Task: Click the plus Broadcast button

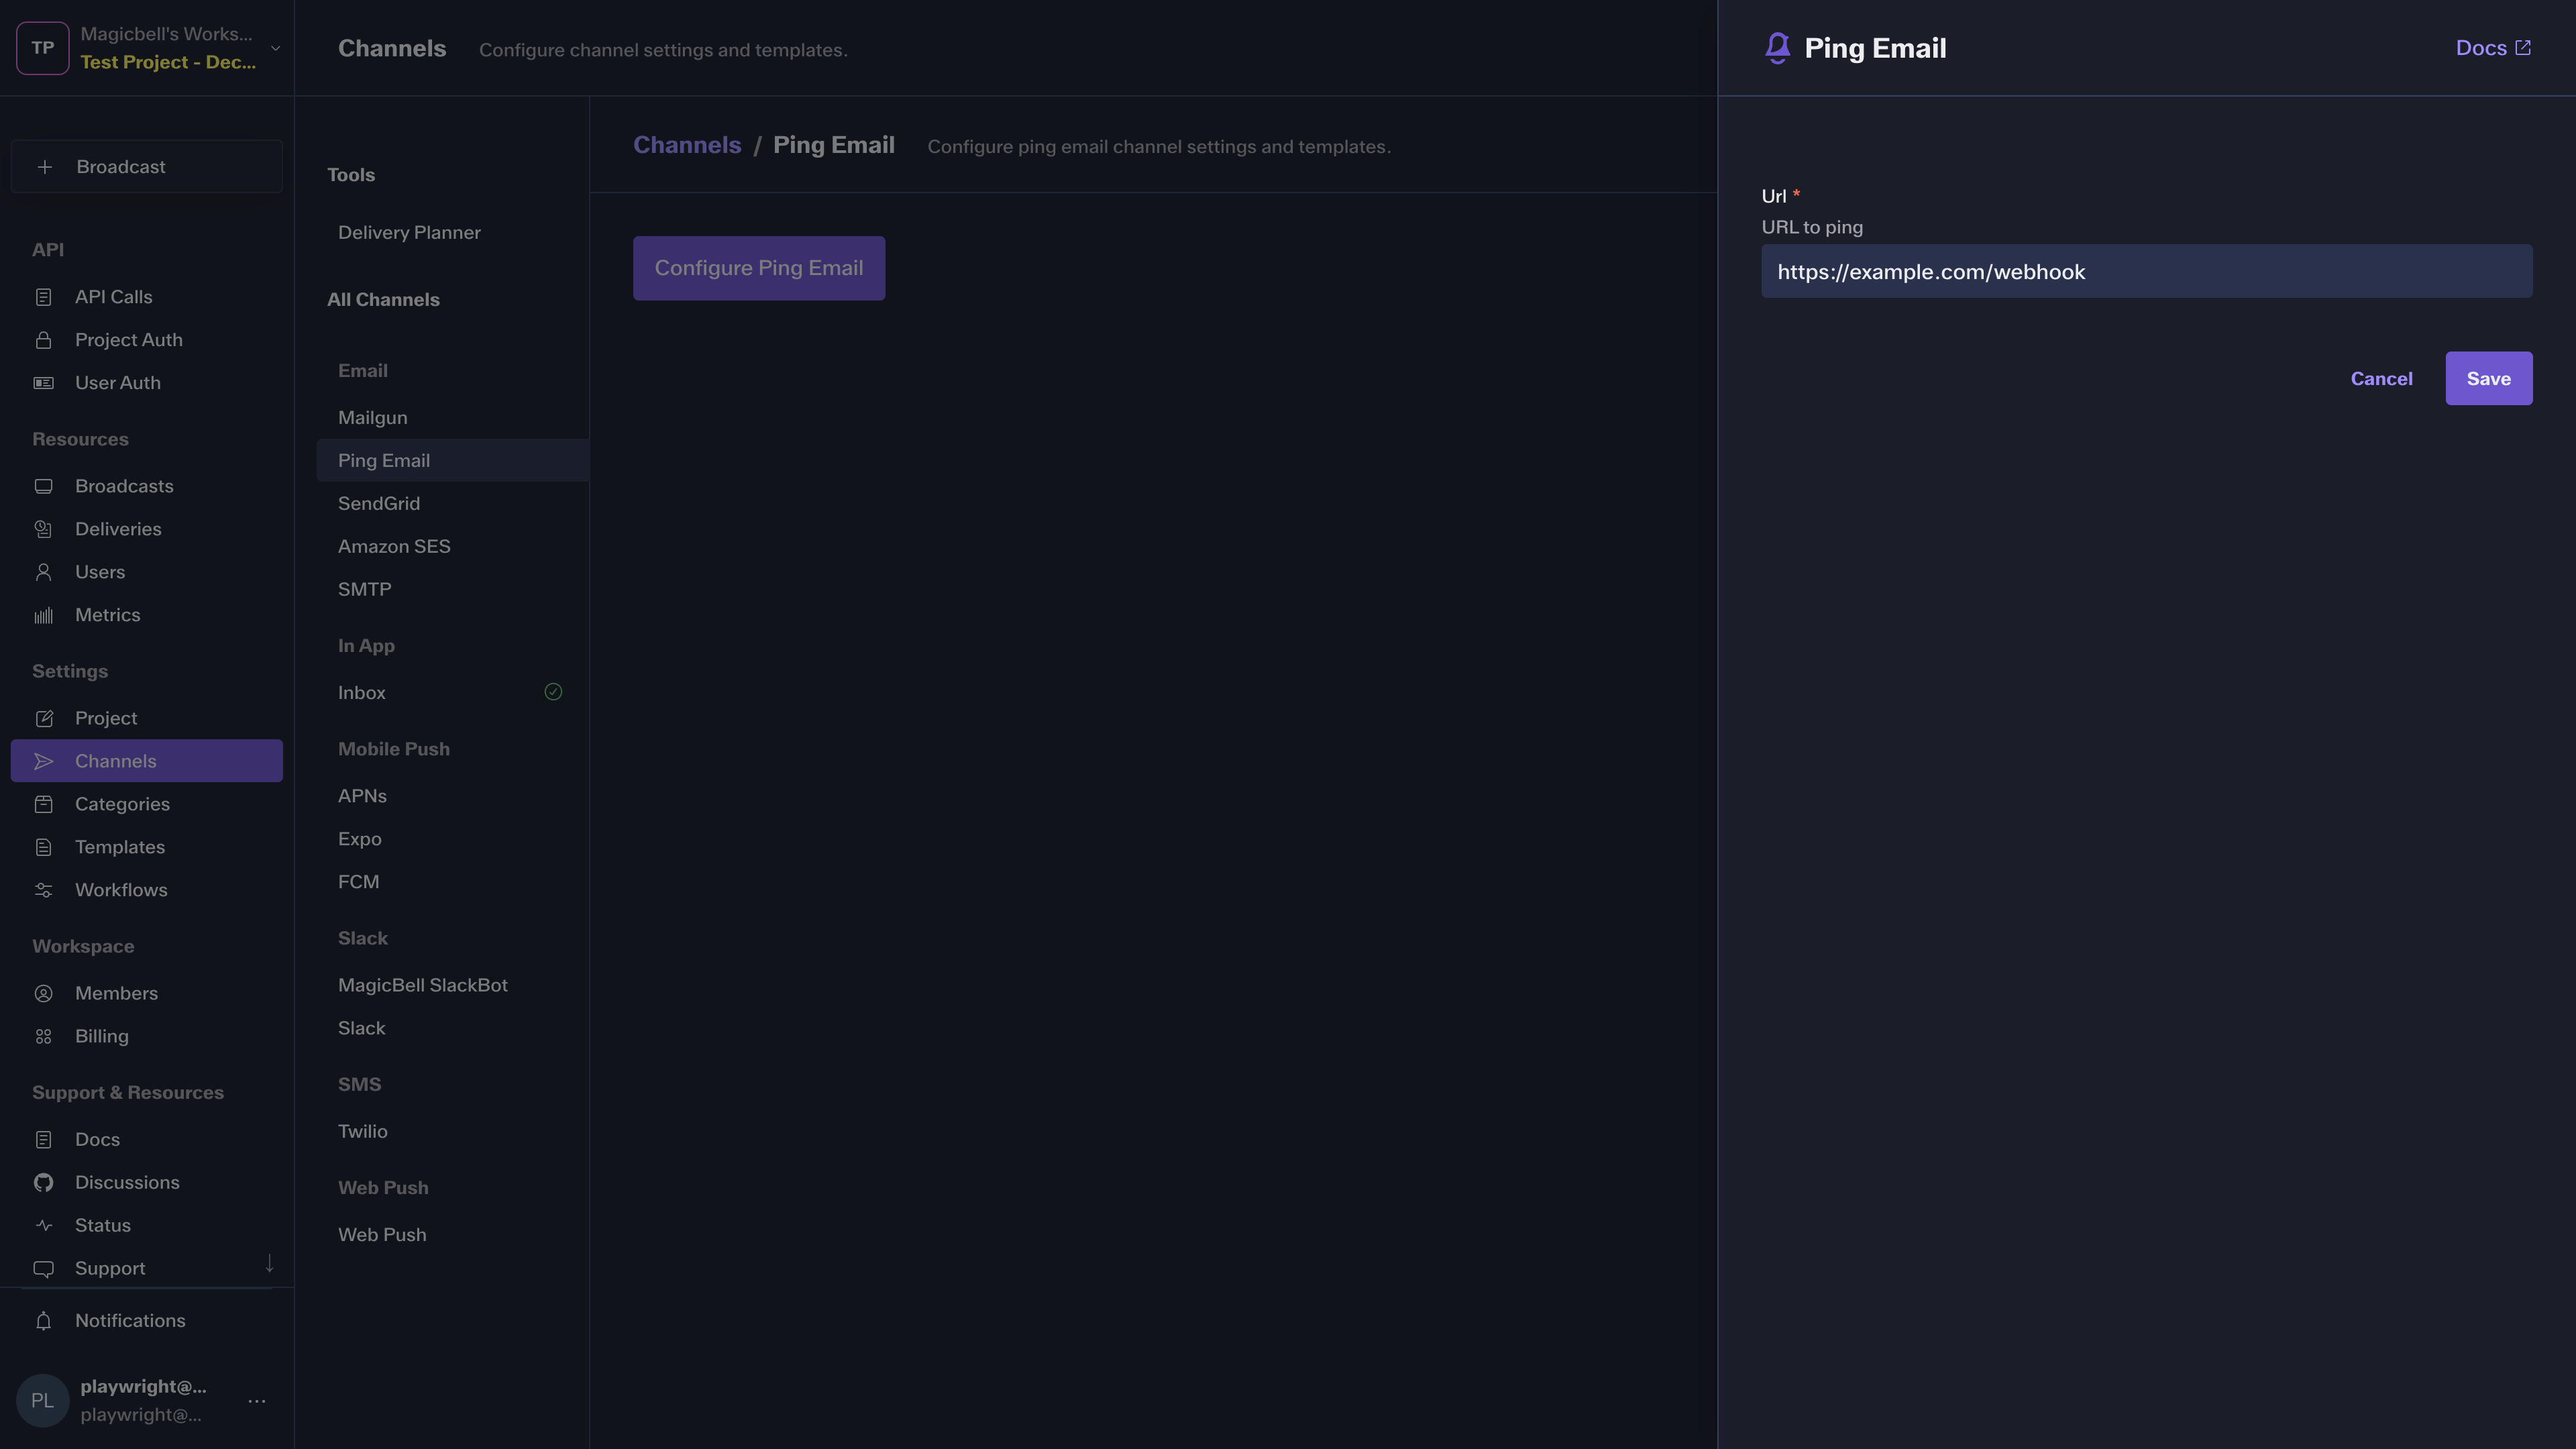Action: (146, 167)
